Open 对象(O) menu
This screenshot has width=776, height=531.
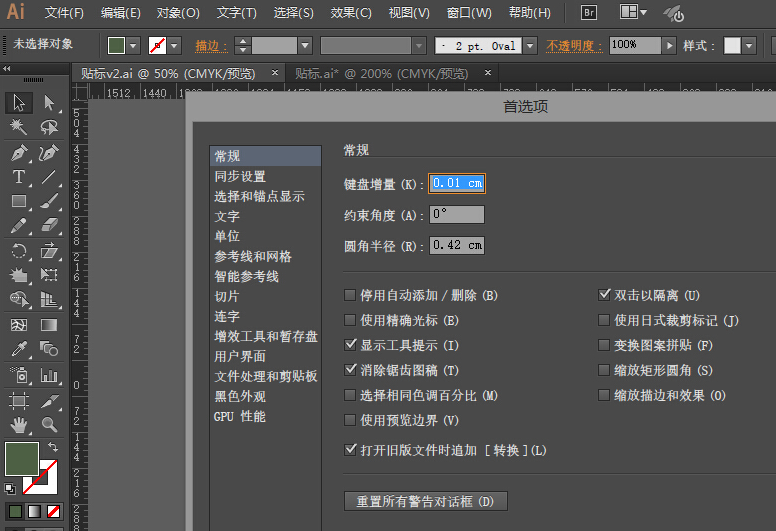click(178, 13)
